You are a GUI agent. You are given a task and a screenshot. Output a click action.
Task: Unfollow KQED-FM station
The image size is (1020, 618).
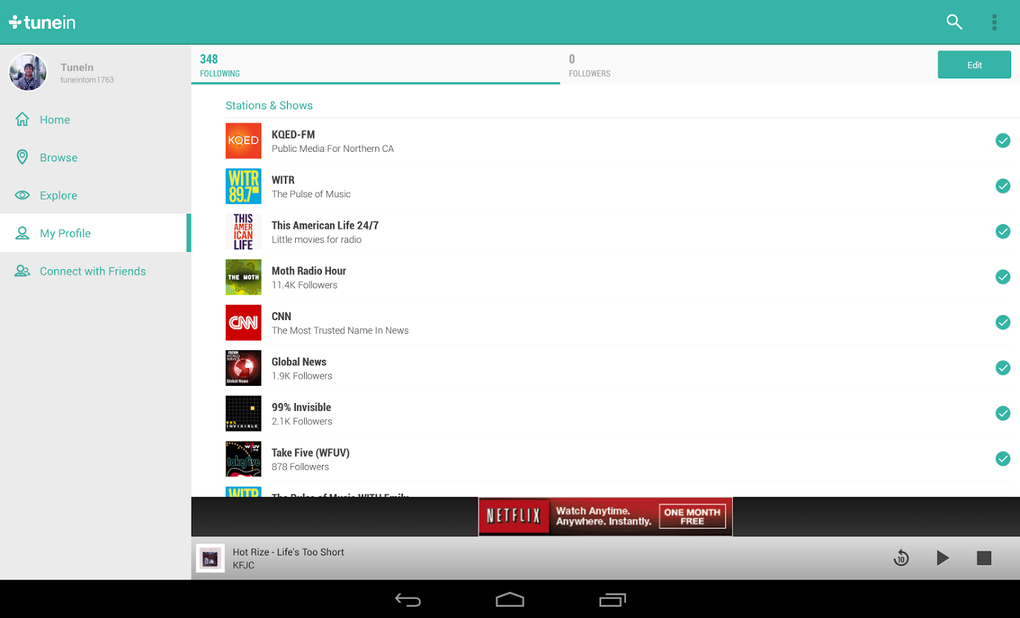(x=1003, y=141)
